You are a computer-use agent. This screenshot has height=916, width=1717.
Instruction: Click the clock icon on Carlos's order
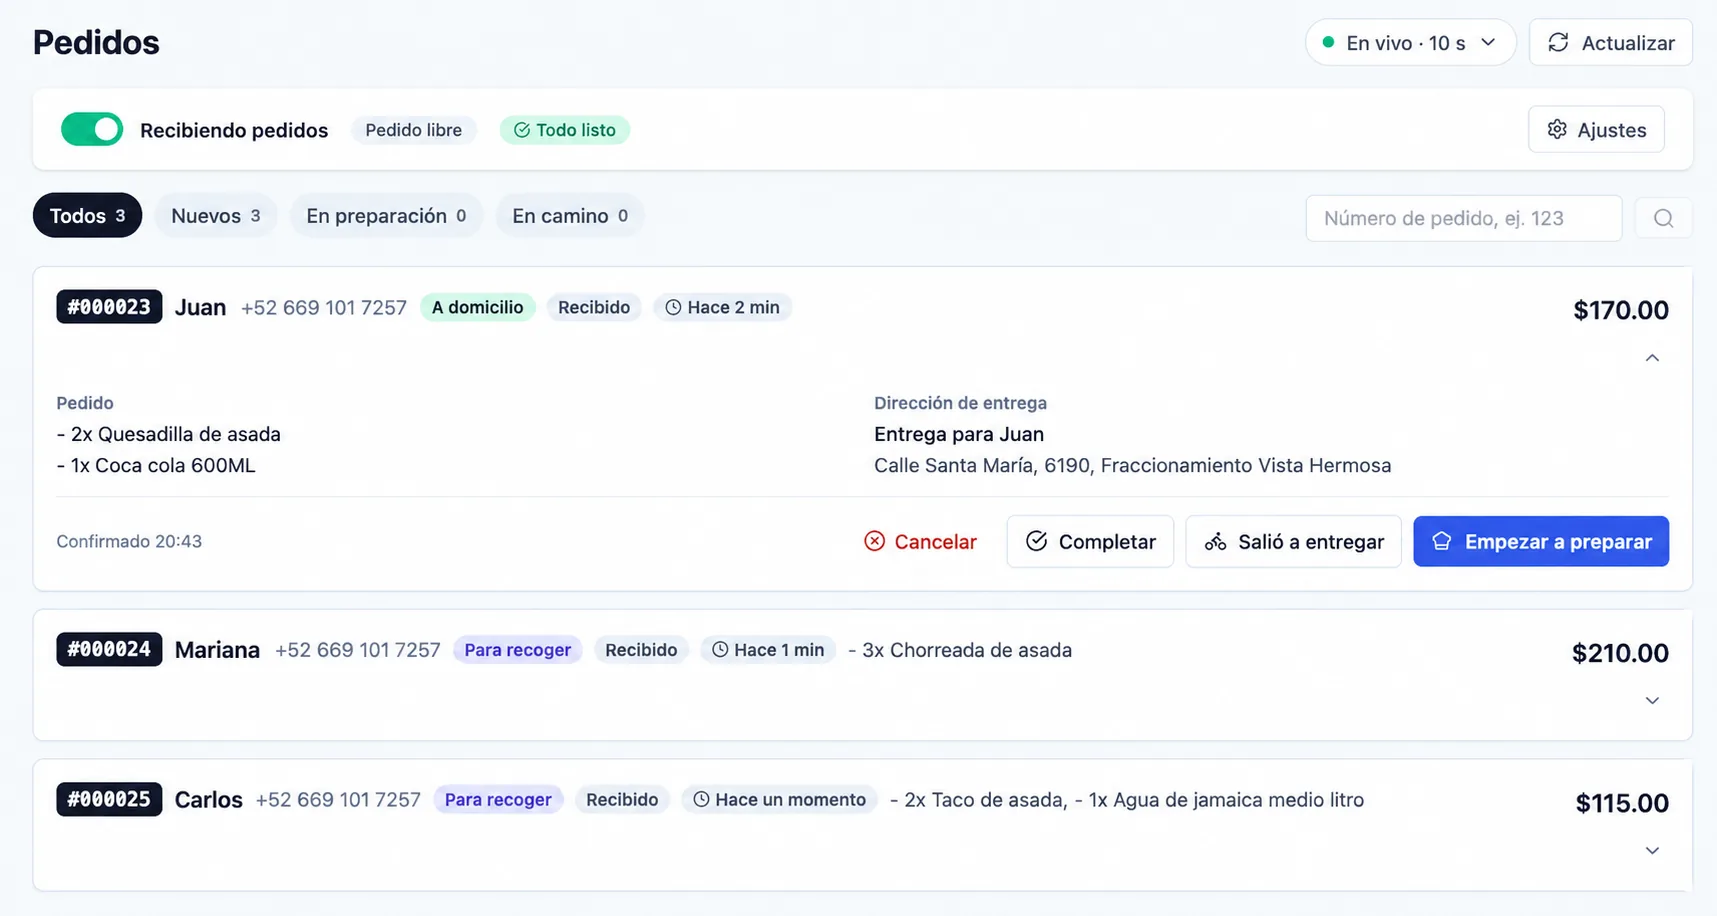click(701, 800)
